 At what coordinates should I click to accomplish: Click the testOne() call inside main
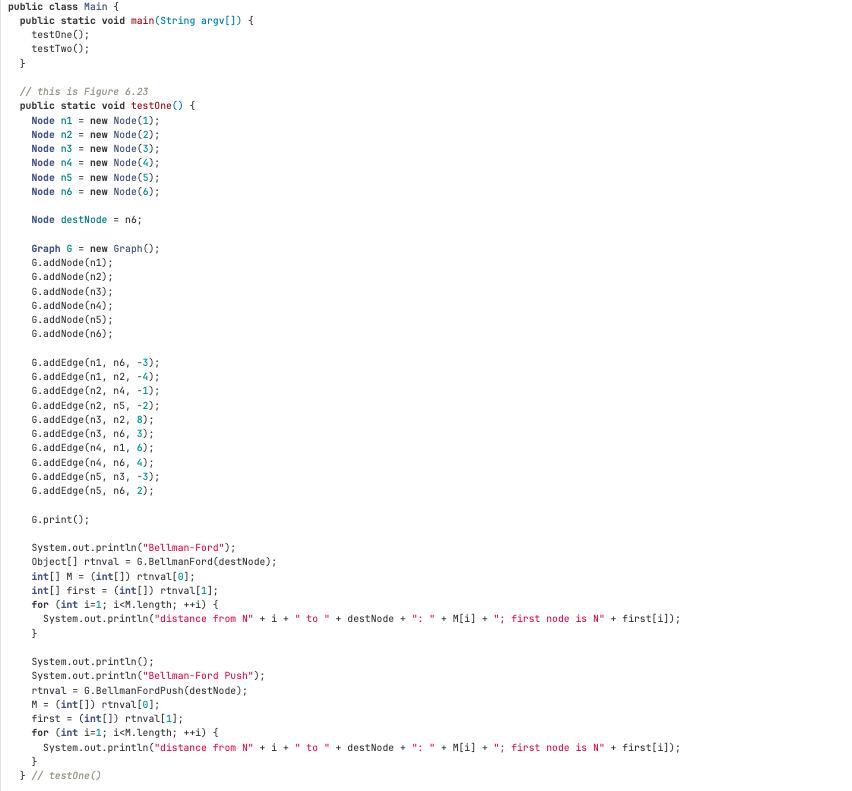click(57, 34)
